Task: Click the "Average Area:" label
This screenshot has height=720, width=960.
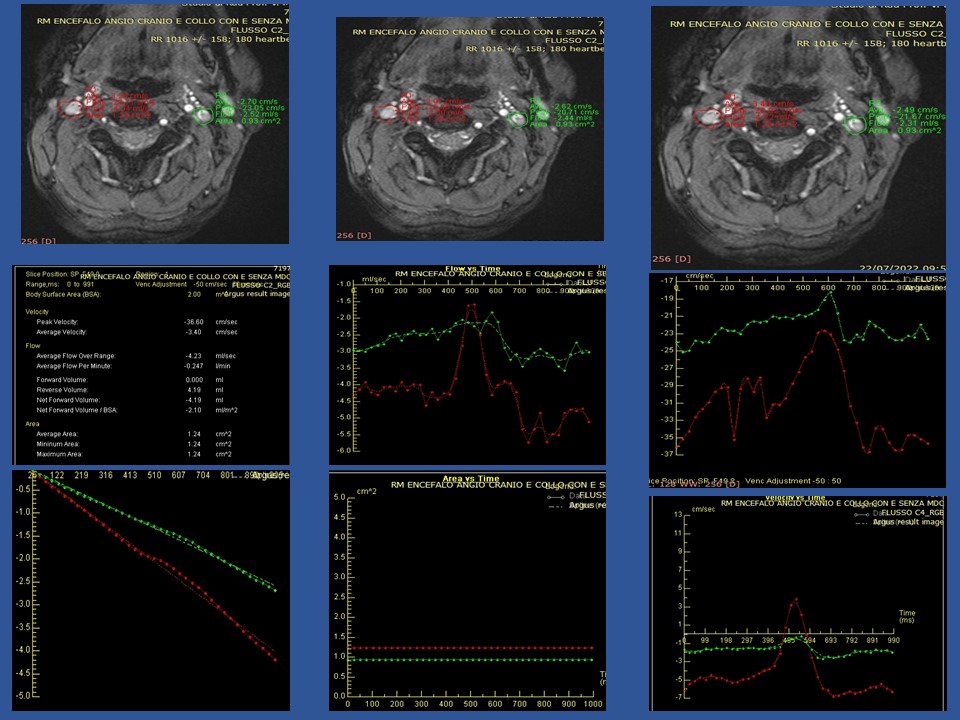Action: click(x=57, y=434)
